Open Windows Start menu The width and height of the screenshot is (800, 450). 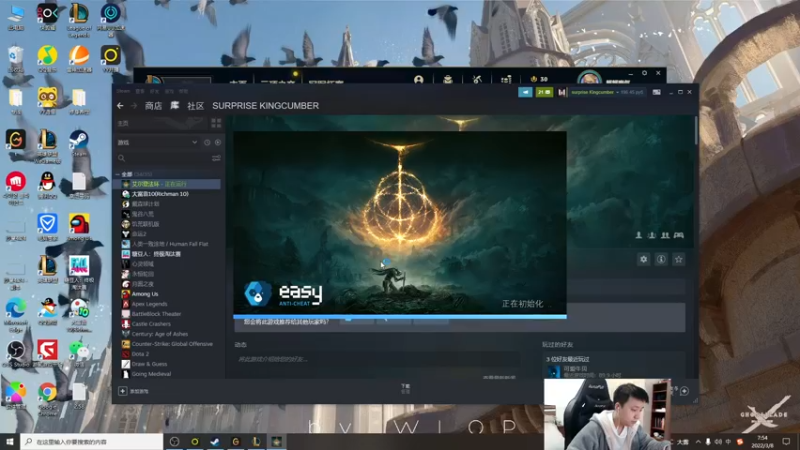tap(10, 441)
